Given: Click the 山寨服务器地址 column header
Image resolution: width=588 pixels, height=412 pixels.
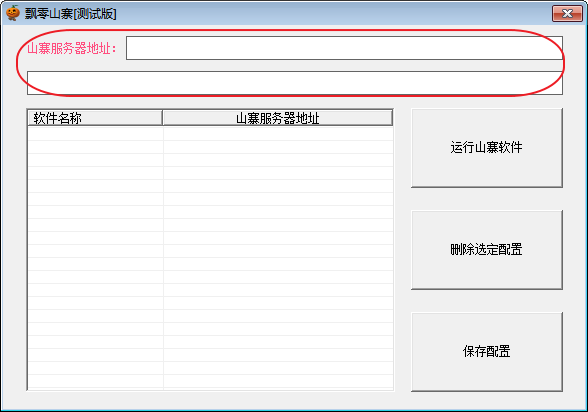Looking at the screenshot, I should pos(278,118).
